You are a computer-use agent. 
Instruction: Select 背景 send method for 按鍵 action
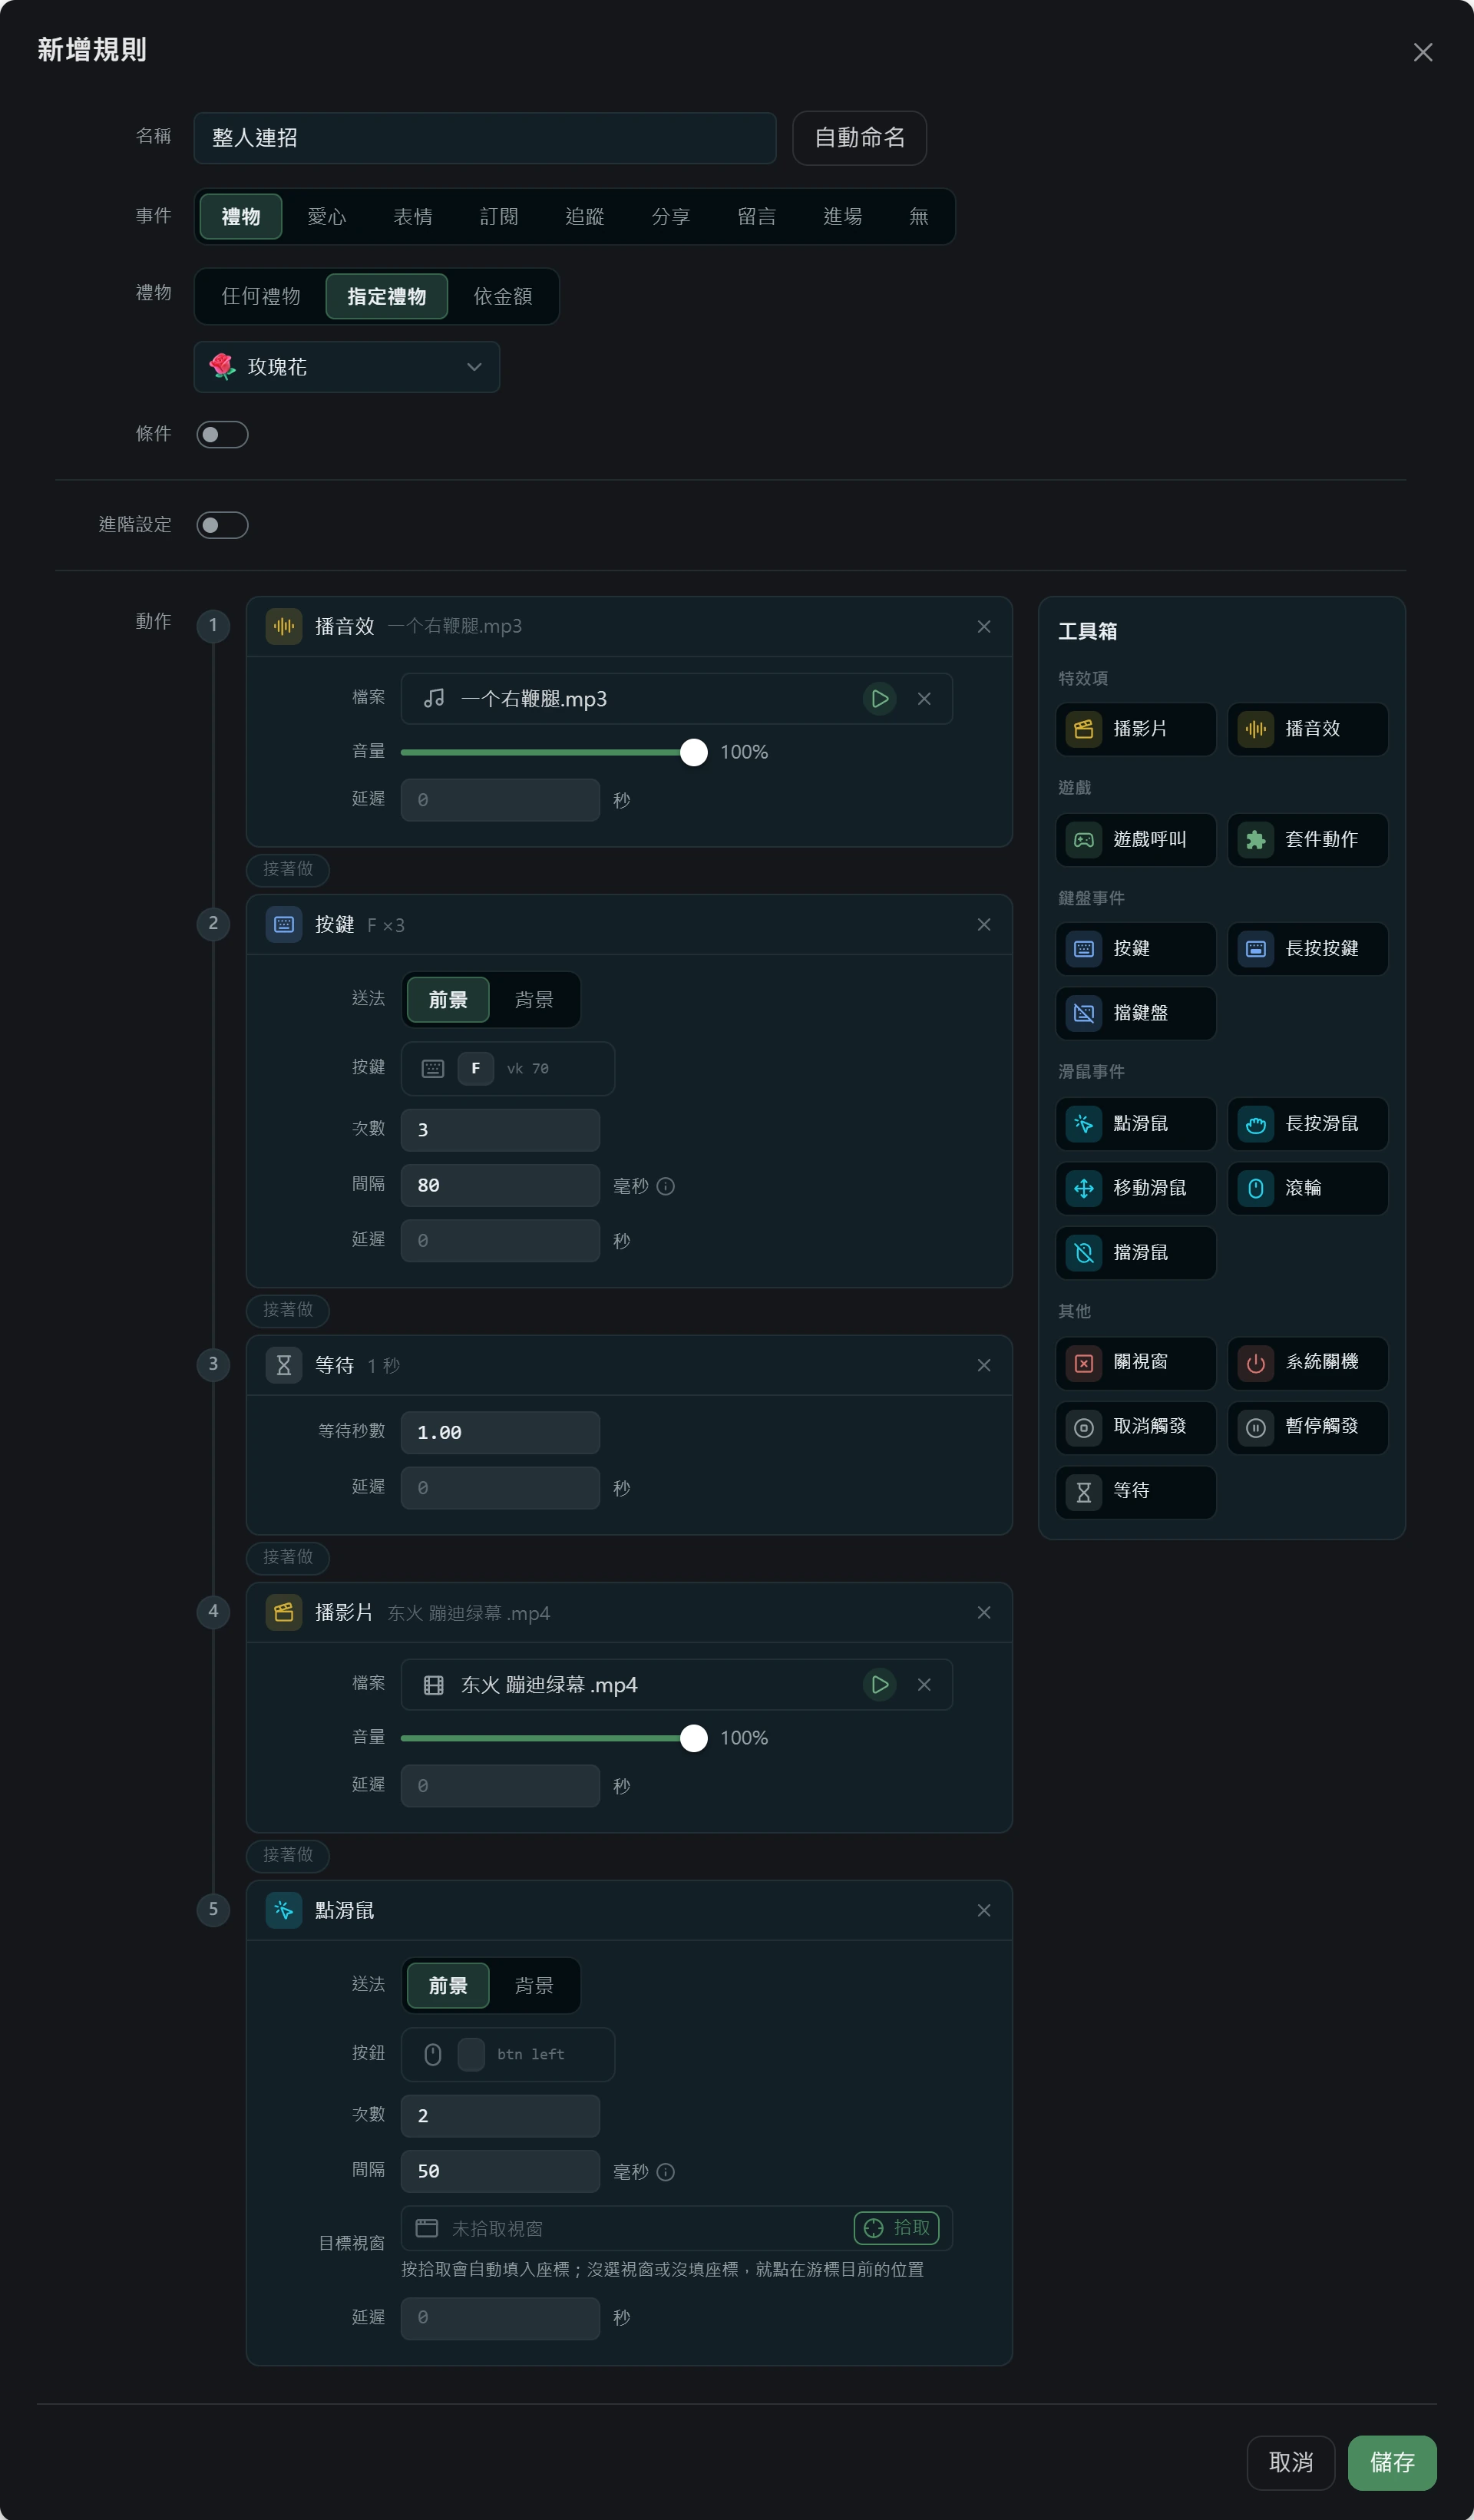click(534, 1000)
